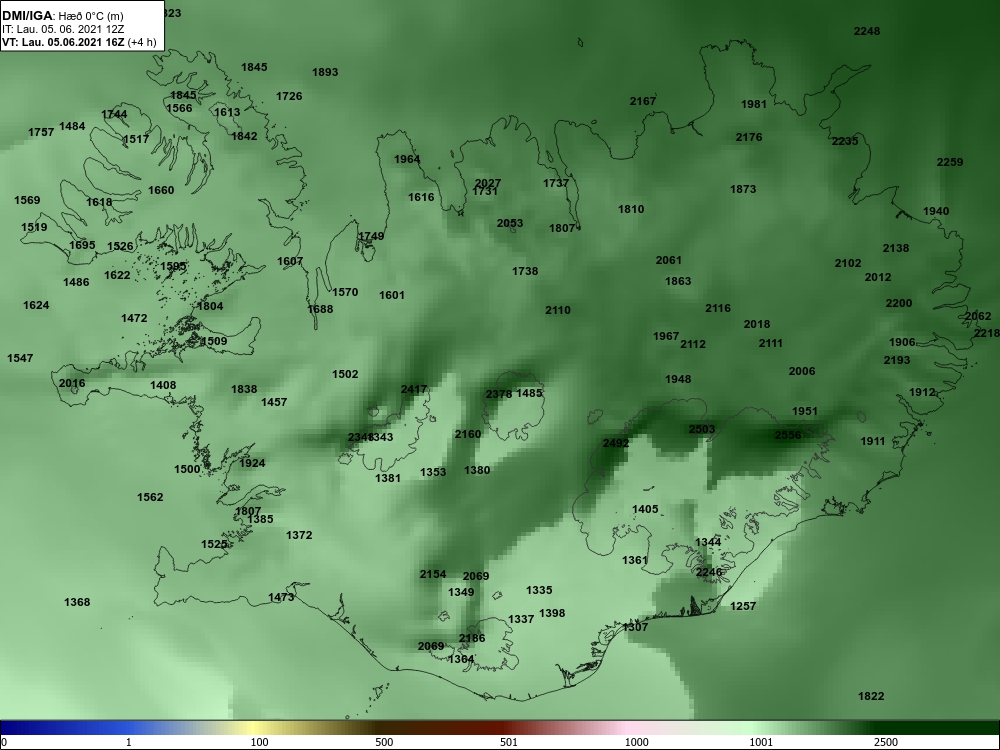Click the map value 1893
Image resolution: width=1000 pixels, height=750 pixels.
[x=325, y=72]
